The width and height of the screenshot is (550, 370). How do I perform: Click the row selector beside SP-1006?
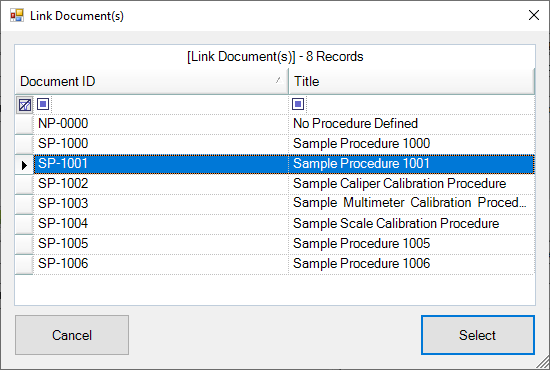[24, 264]
